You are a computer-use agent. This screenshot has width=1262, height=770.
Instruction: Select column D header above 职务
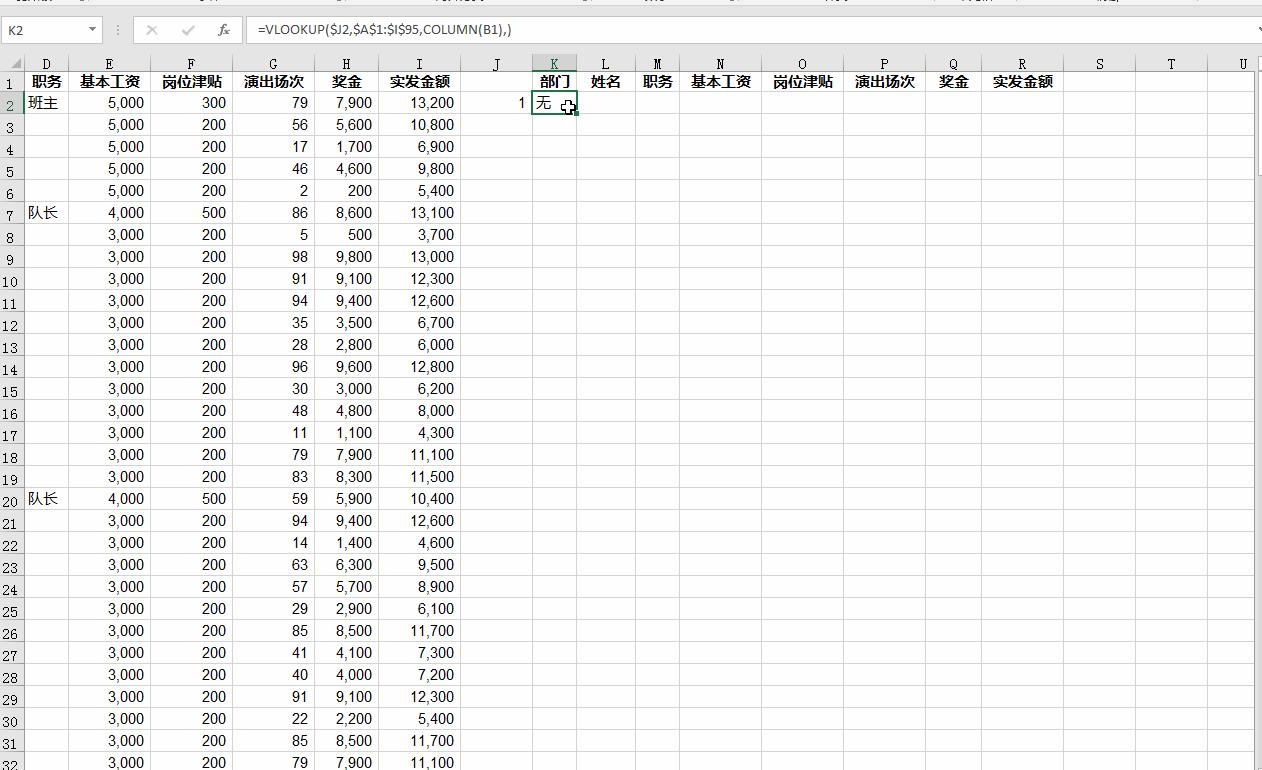46,62
